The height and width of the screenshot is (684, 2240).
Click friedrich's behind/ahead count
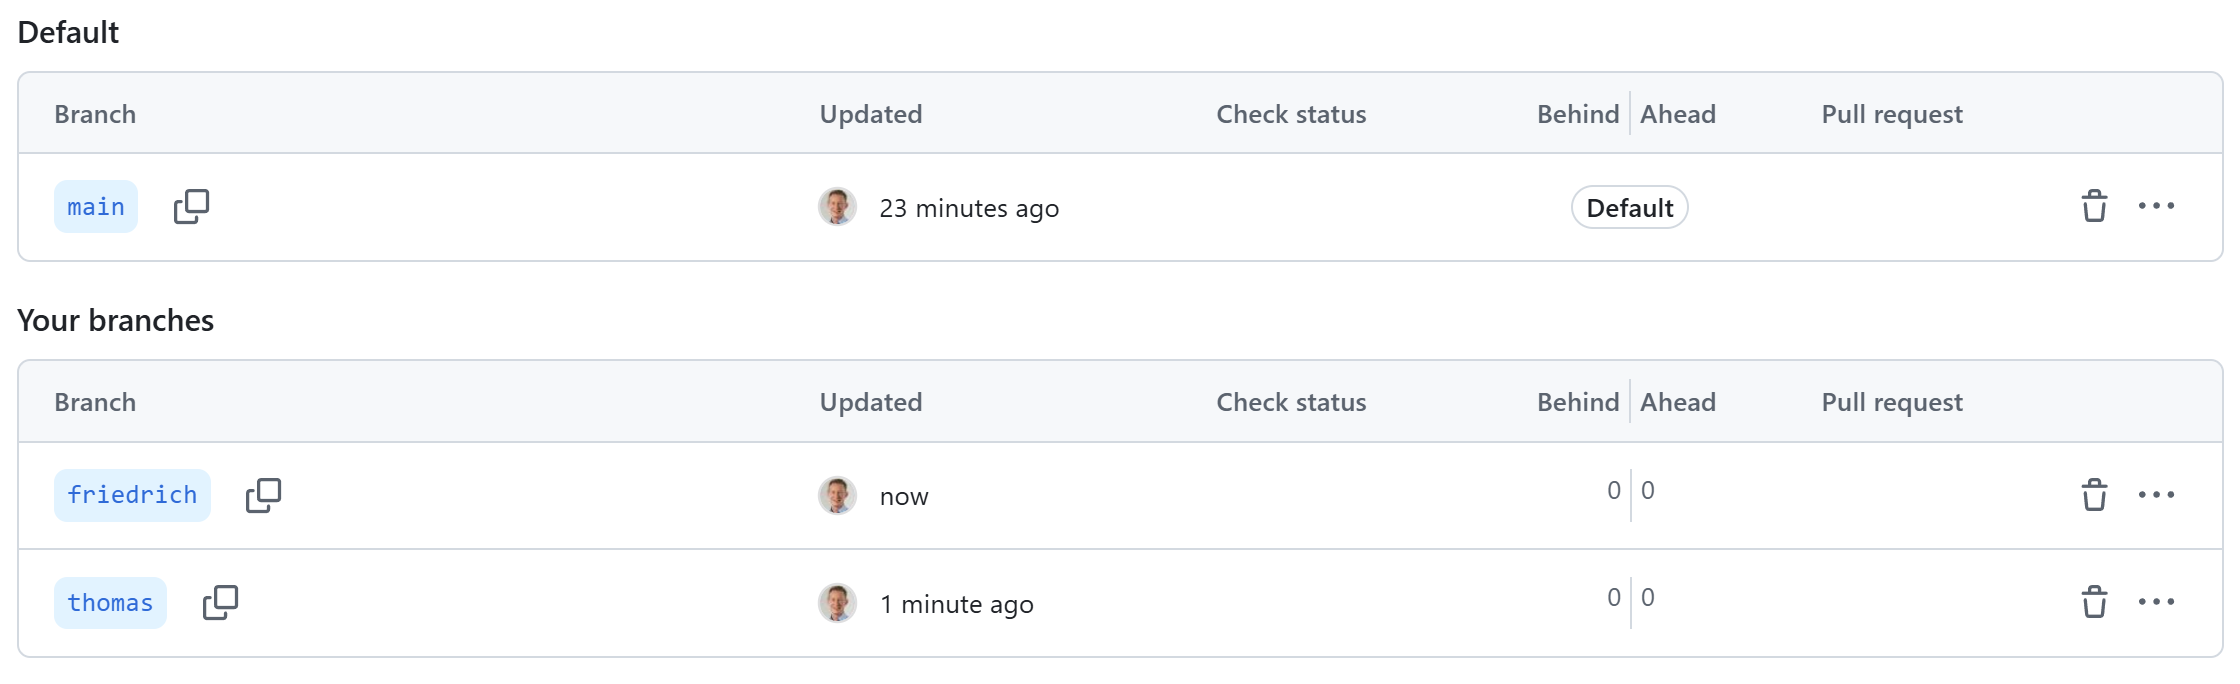click(1630, 491)
